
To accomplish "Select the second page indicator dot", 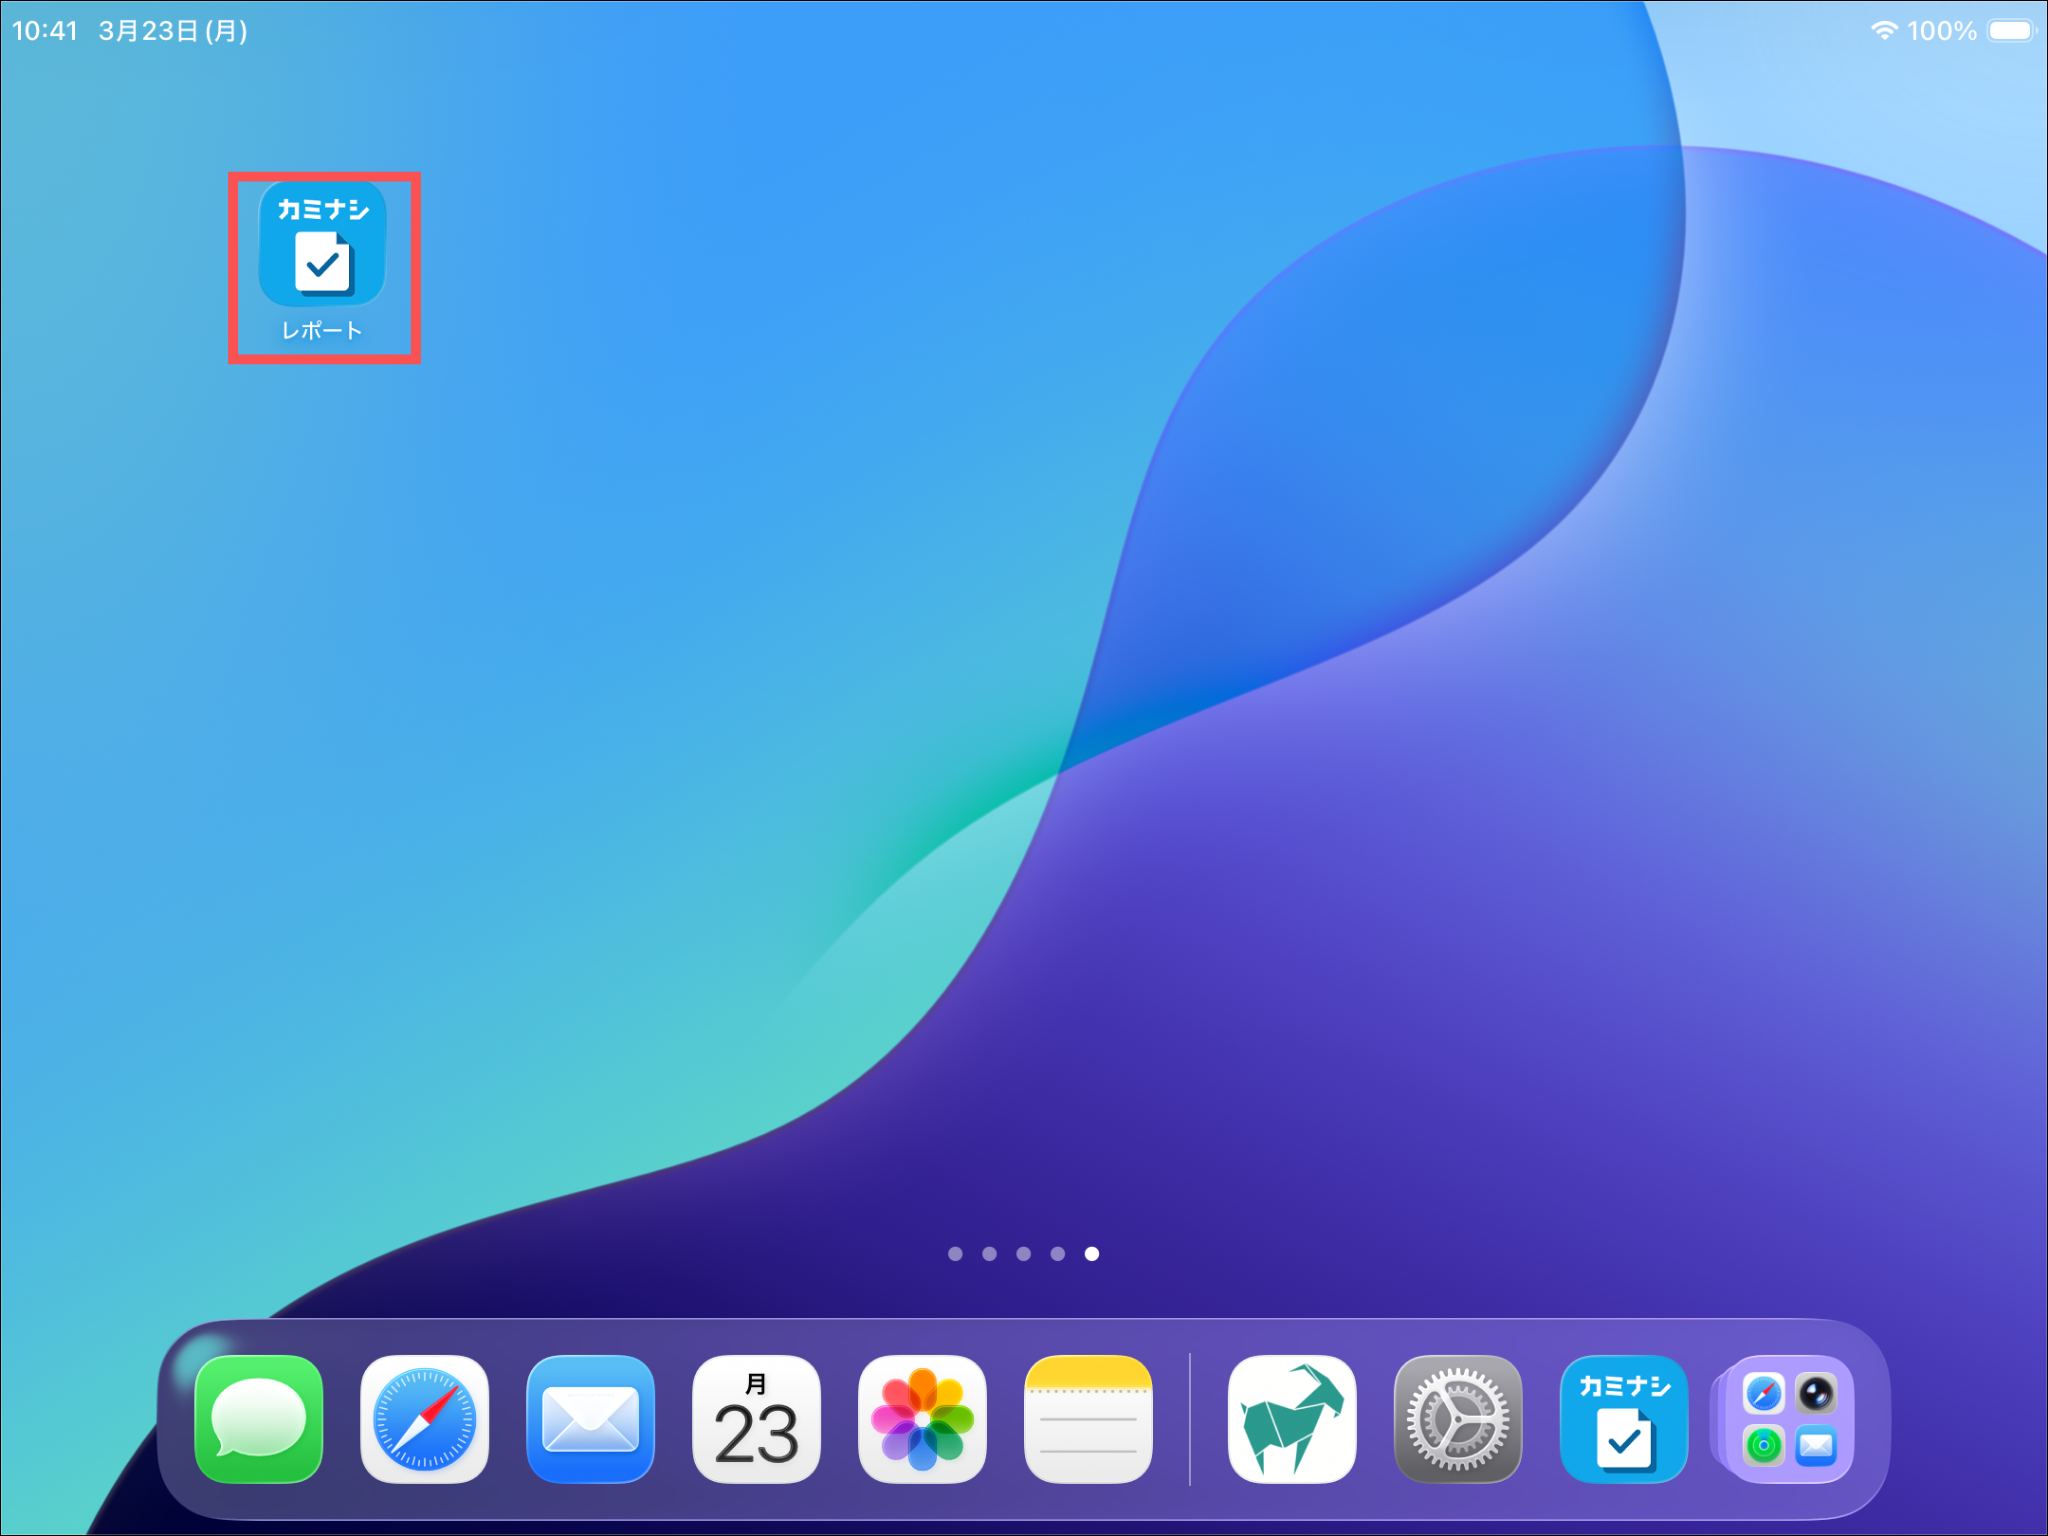I will (989, 1254).
